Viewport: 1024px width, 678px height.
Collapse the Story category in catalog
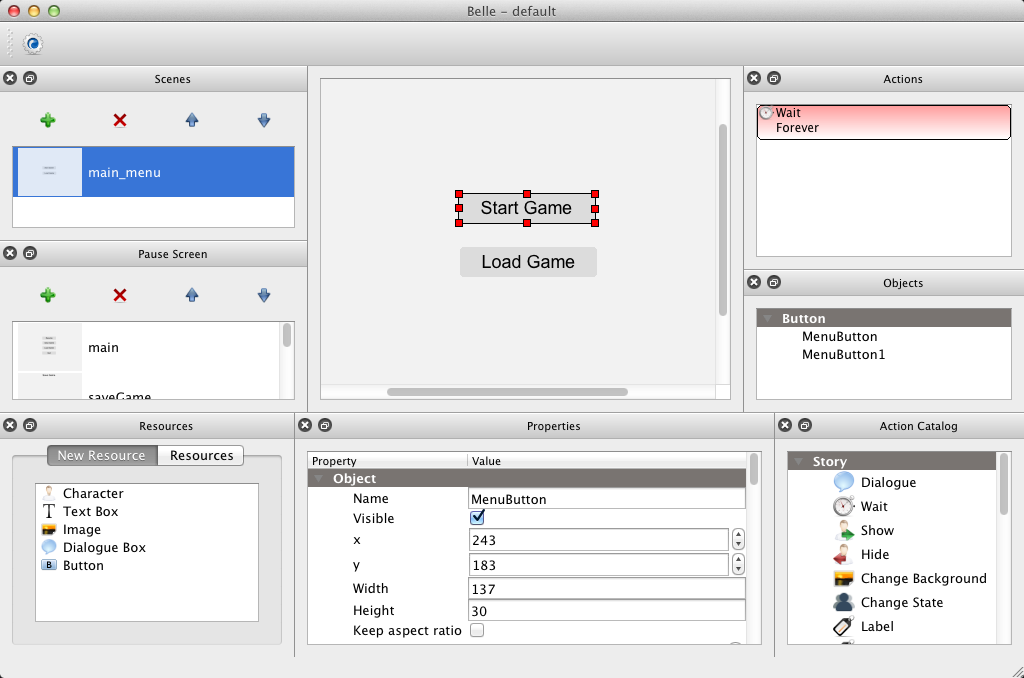click(x=798, y=462)
